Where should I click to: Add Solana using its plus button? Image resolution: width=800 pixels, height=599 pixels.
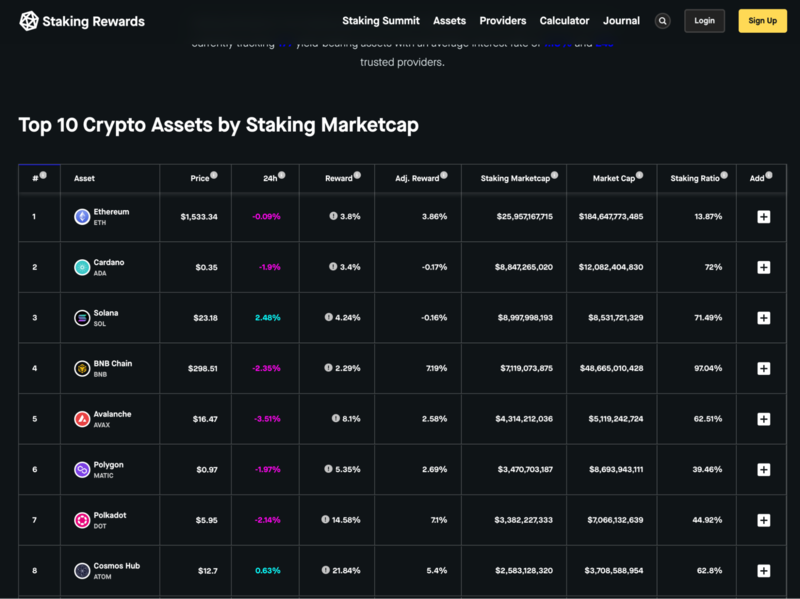[764, 318]
